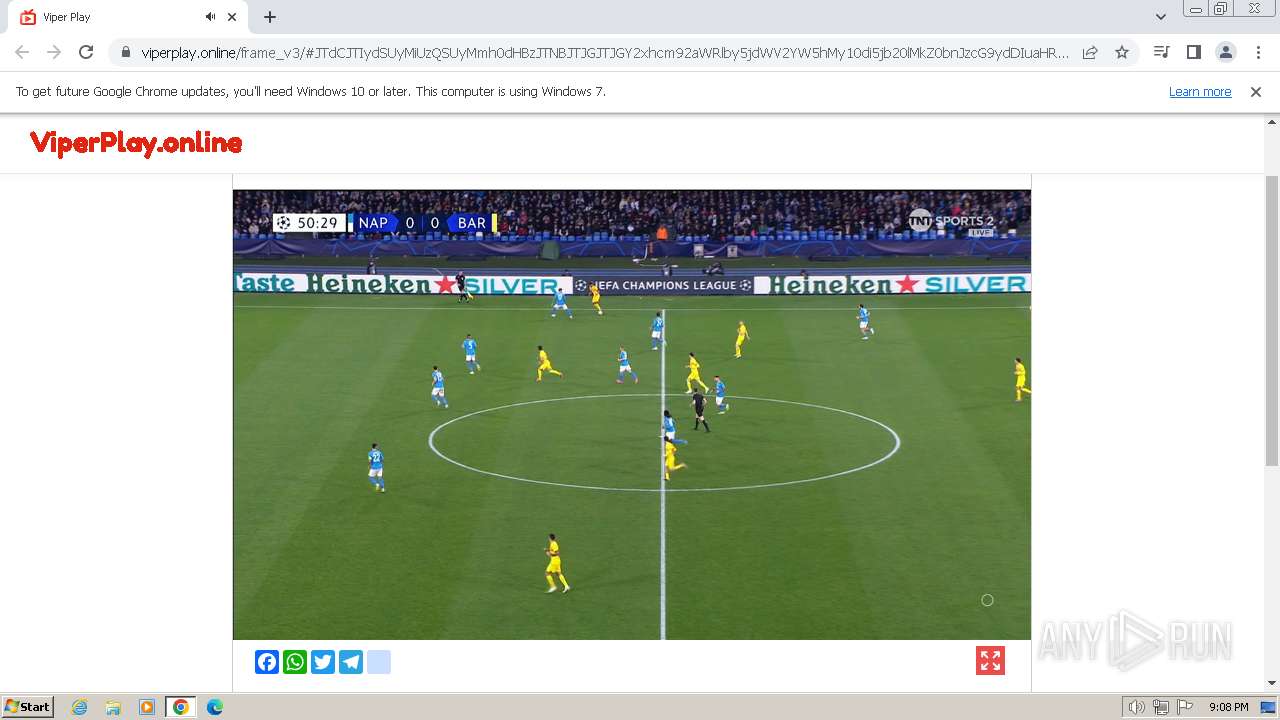Image resolution: width=1280 pixels, height=720 pixels.
Task: View site security lock information
Action: point(125,52)
